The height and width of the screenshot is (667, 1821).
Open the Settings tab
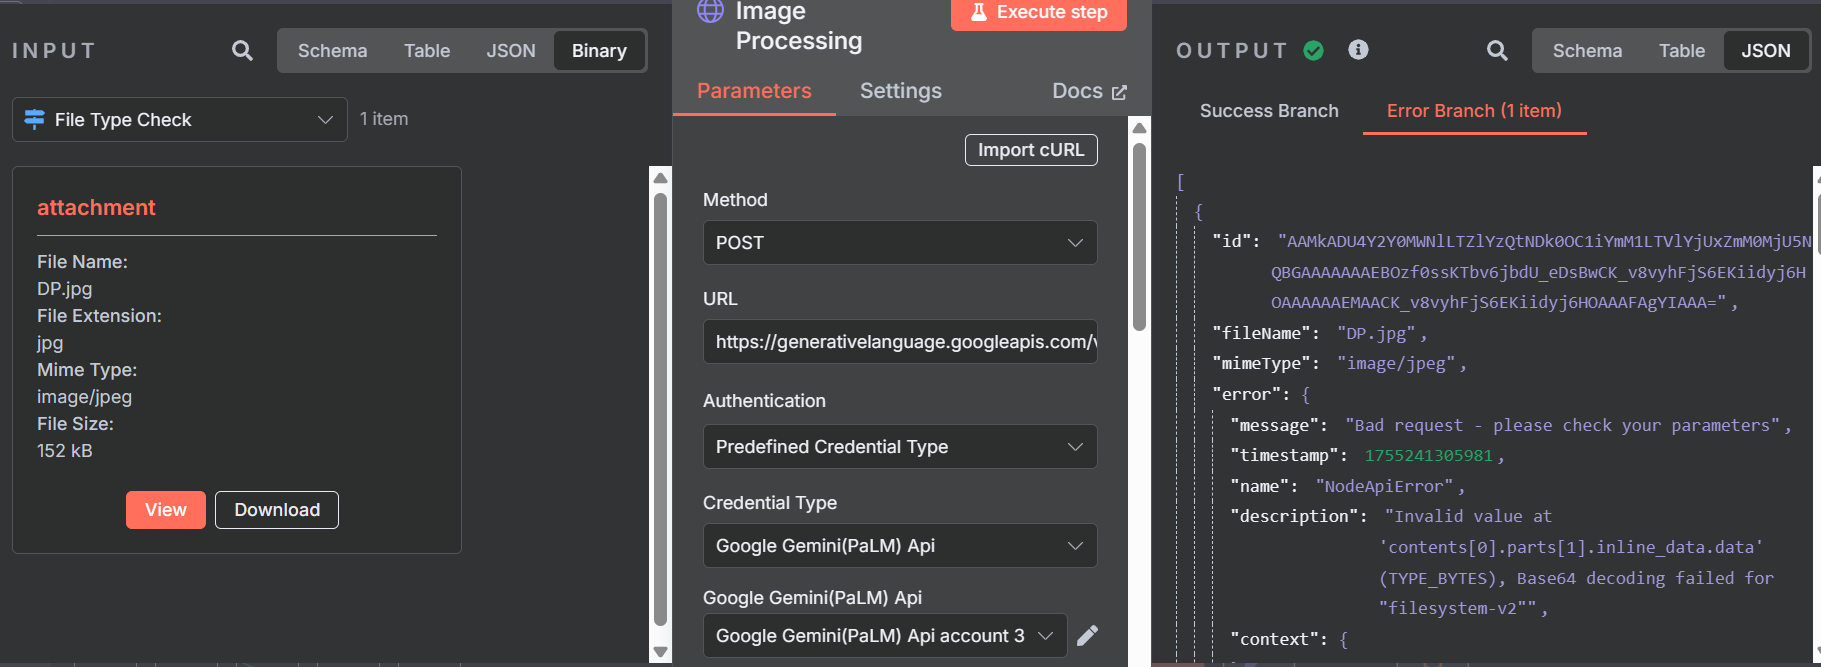(x=900, y=91)
